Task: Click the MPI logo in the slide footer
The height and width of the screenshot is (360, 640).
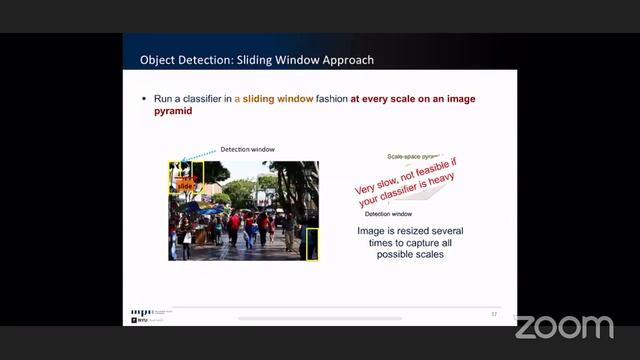Action: point(152,313)
